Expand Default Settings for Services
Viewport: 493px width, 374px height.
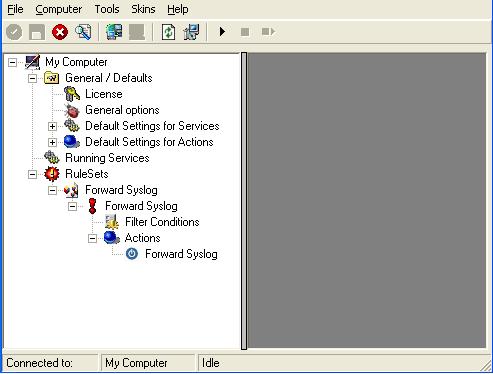tap(52, 126)
